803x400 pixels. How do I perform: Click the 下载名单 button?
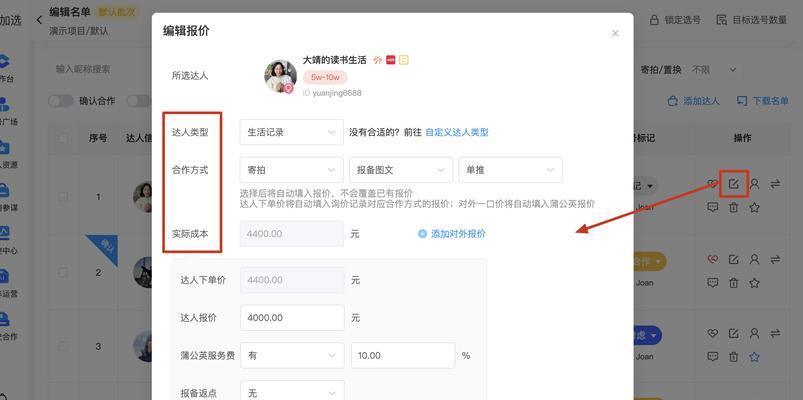(x=763, y=101)
